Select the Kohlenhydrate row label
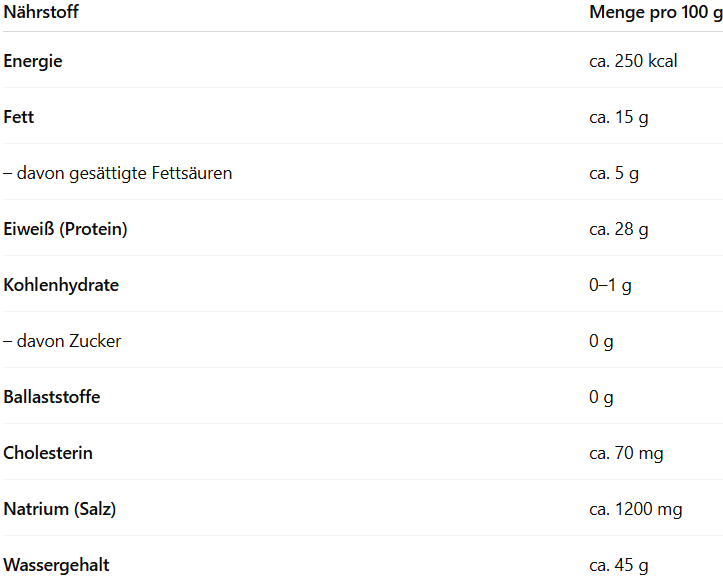The image size is (723, 585). point(61,285)
